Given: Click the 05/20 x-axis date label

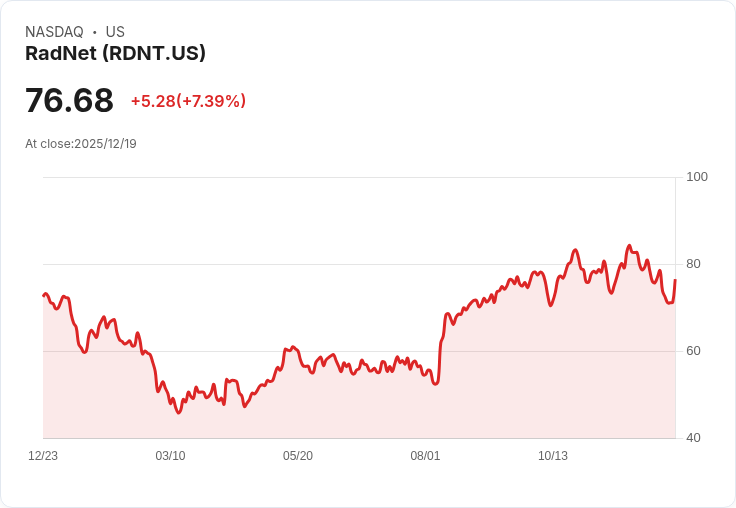Looking at the screenshot, I should [298, 456].
